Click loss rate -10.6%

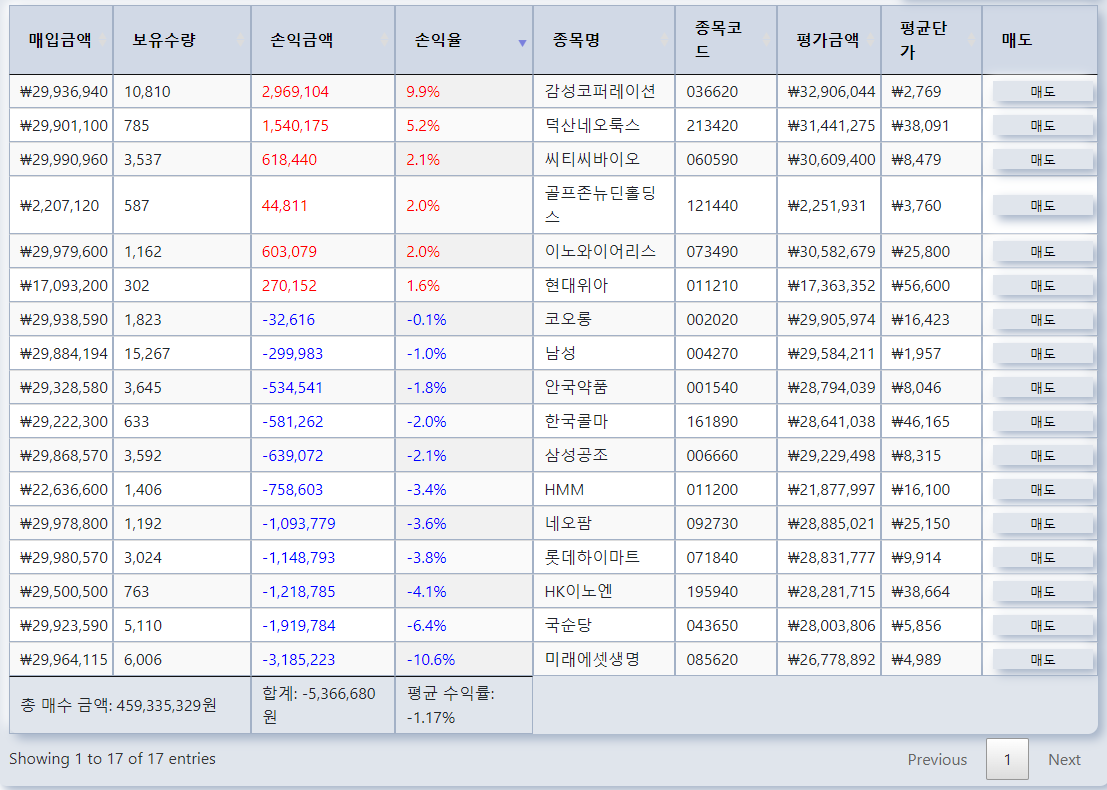pos(431,660)
